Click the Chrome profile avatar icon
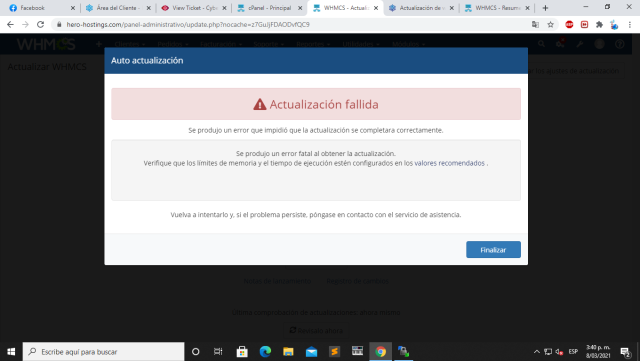Screen dimensions: 640x361 pos(614,25)
